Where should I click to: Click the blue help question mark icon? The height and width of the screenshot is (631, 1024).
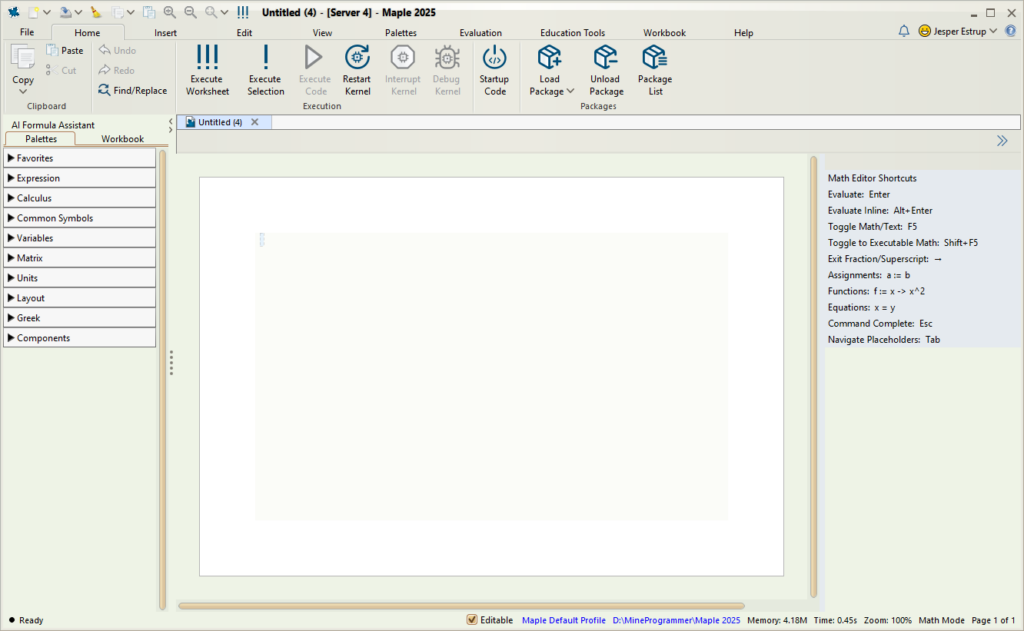pos(1010,31)
